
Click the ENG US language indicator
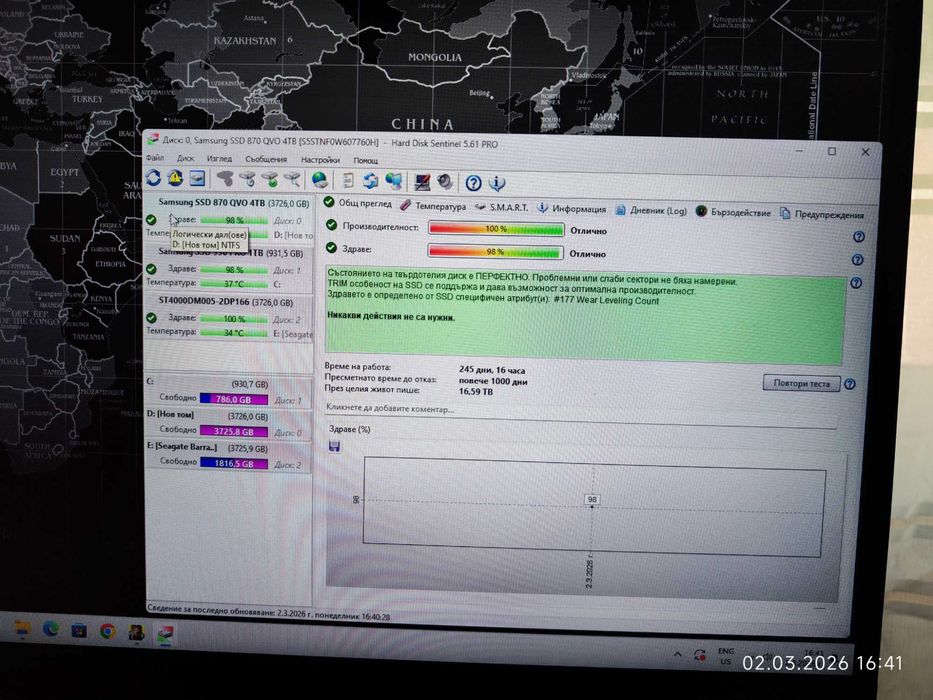(726, 656)
